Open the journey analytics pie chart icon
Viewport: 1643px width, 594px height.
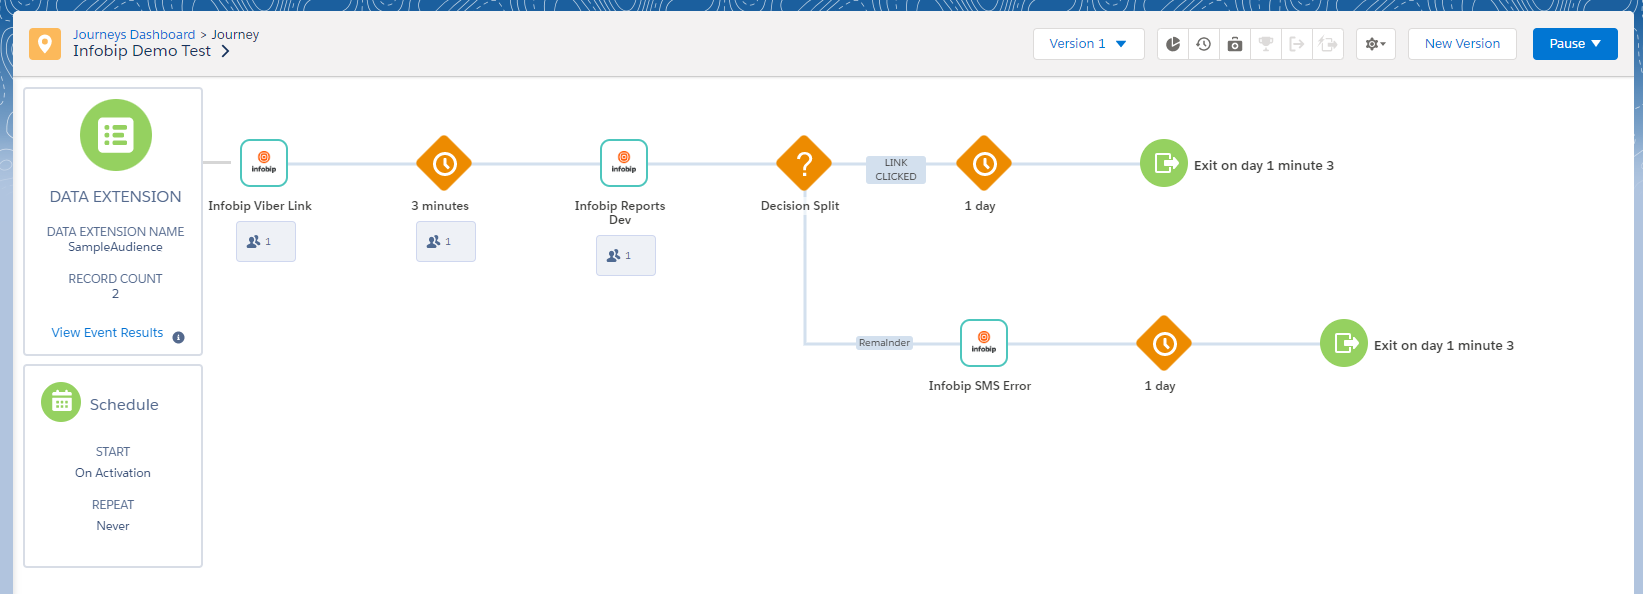1173,44
